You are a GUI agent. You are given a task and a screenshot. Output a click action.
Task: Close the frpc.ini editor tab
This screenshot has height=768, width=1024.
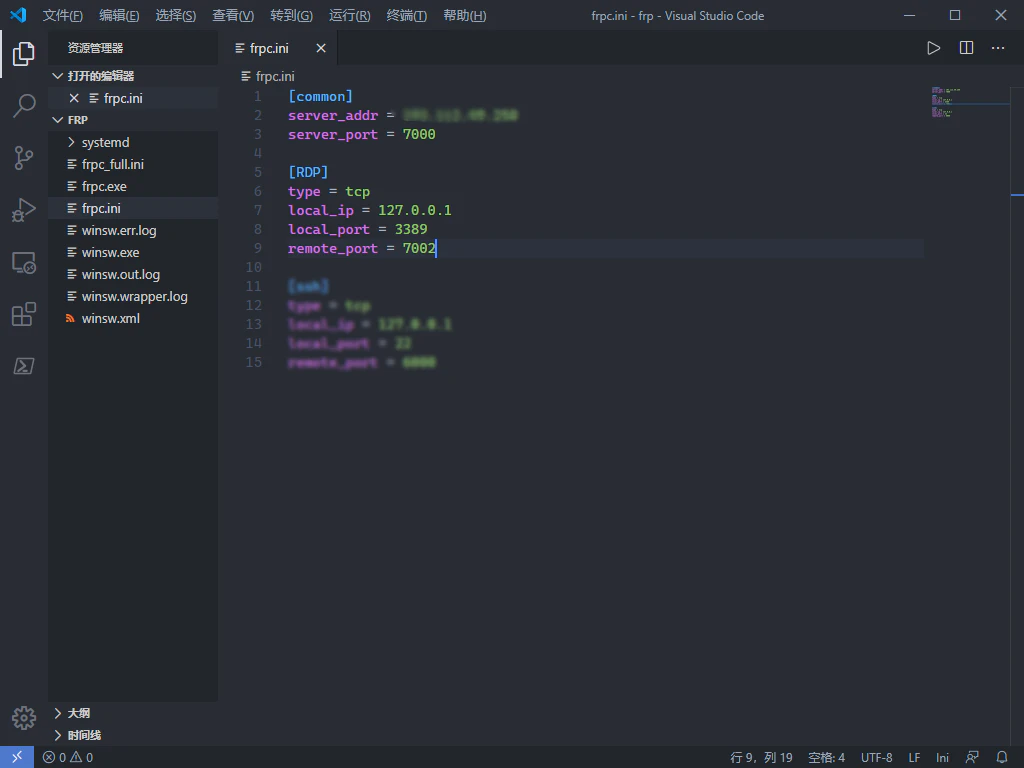click(x=321, y=48)
